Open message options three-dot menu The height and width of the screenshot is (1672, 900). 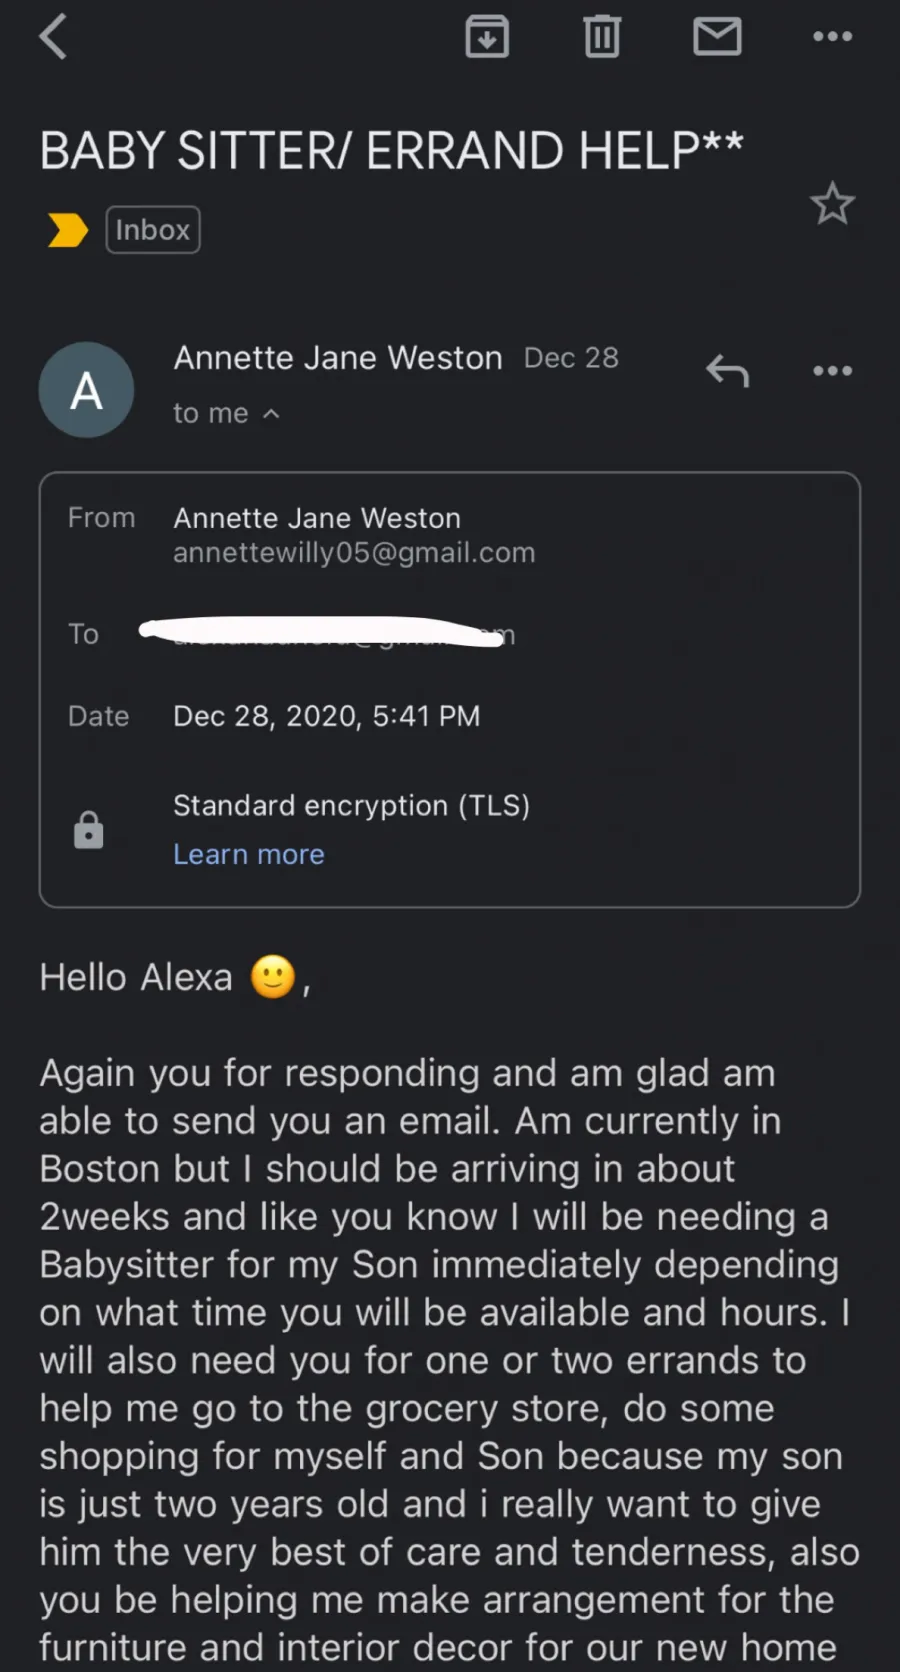pos(832,371)
